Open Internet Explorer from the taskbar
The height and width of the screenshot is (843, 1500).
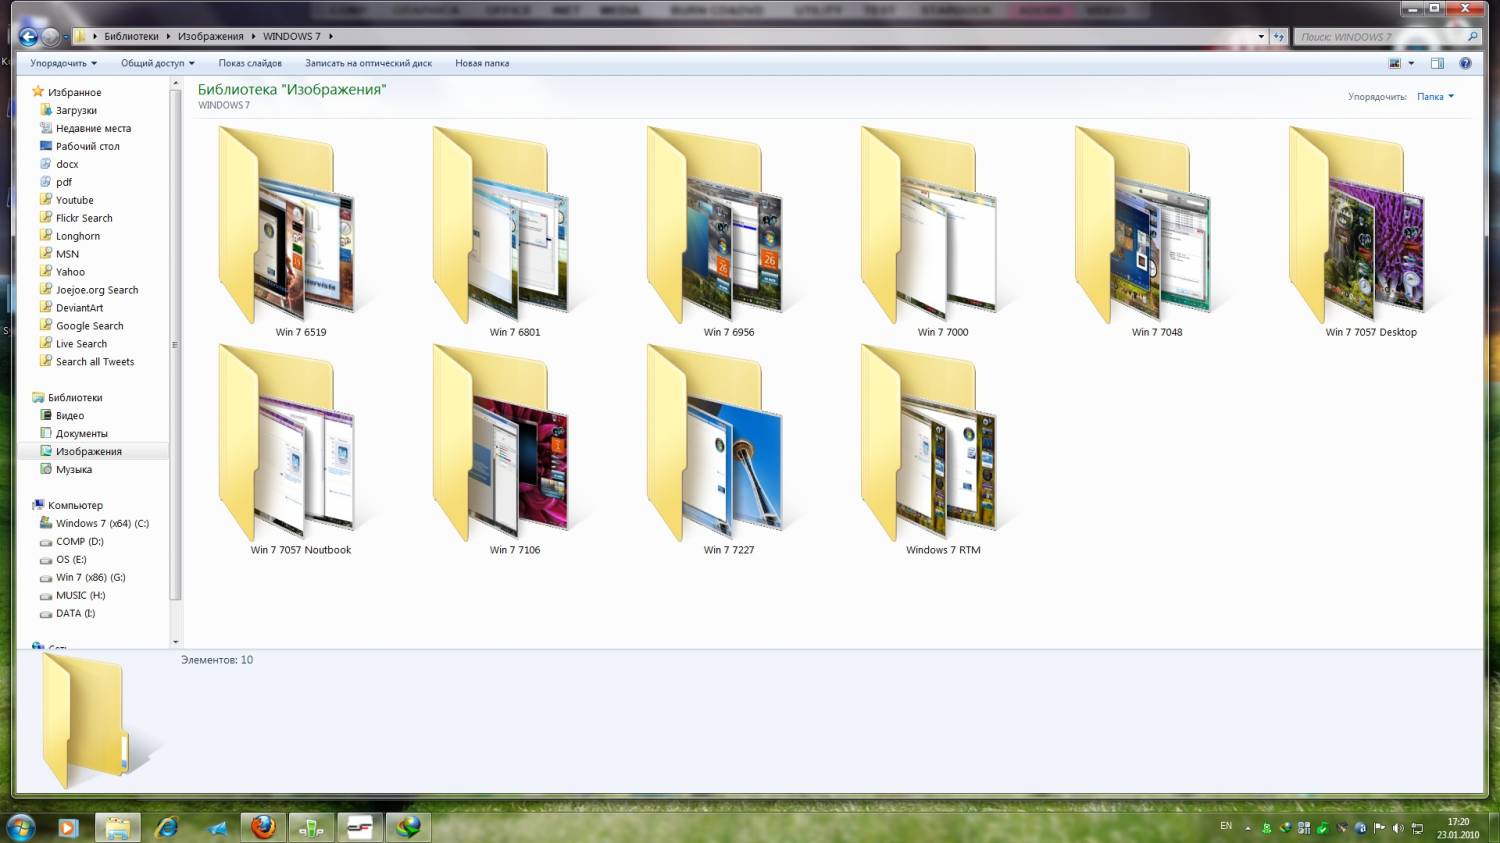pos(166,827)
